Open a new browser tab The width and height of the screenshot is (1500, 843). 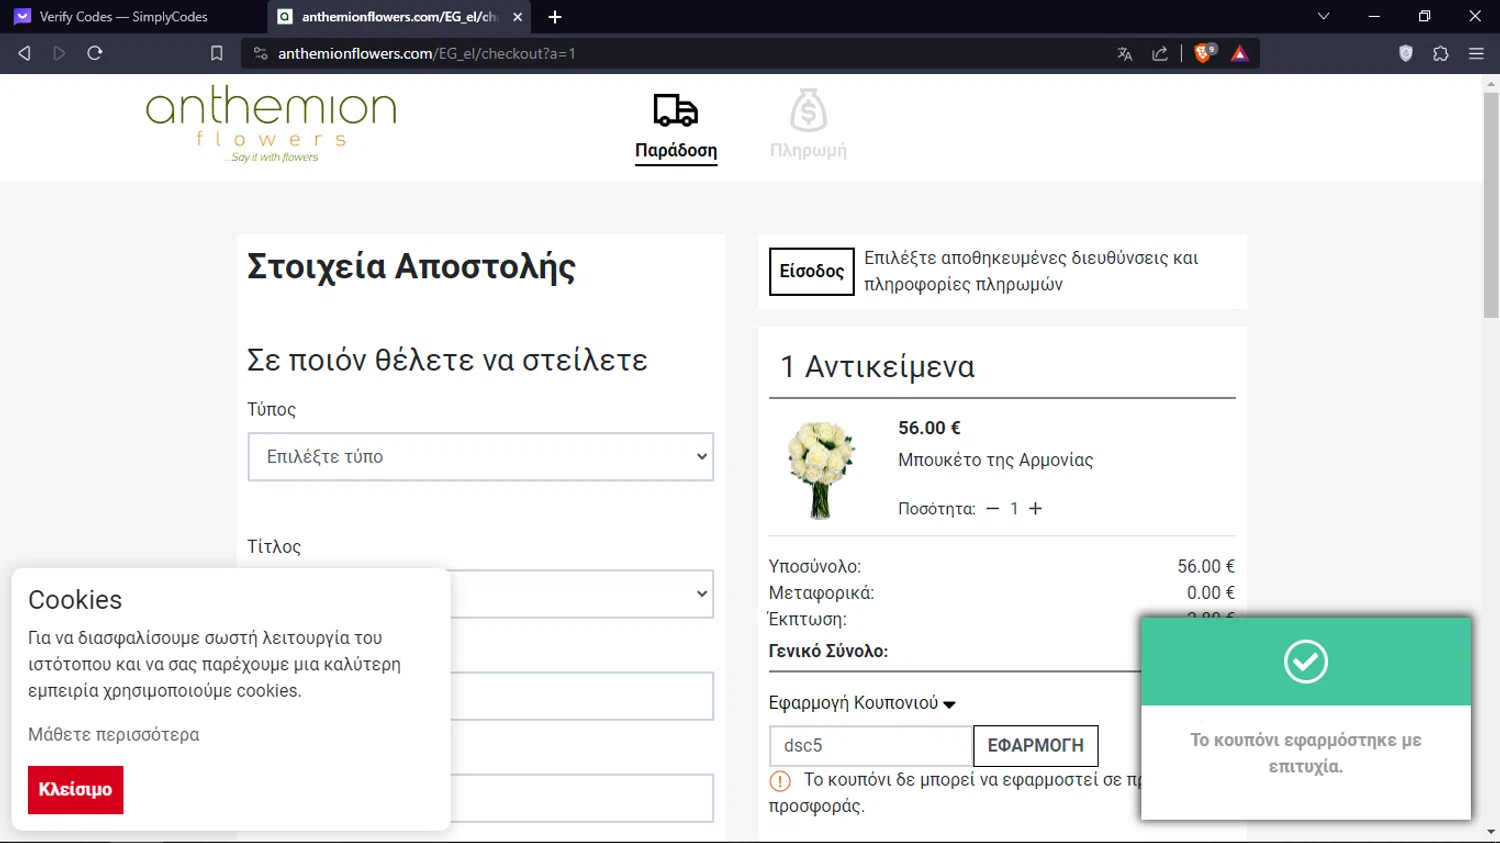[555, 17]
